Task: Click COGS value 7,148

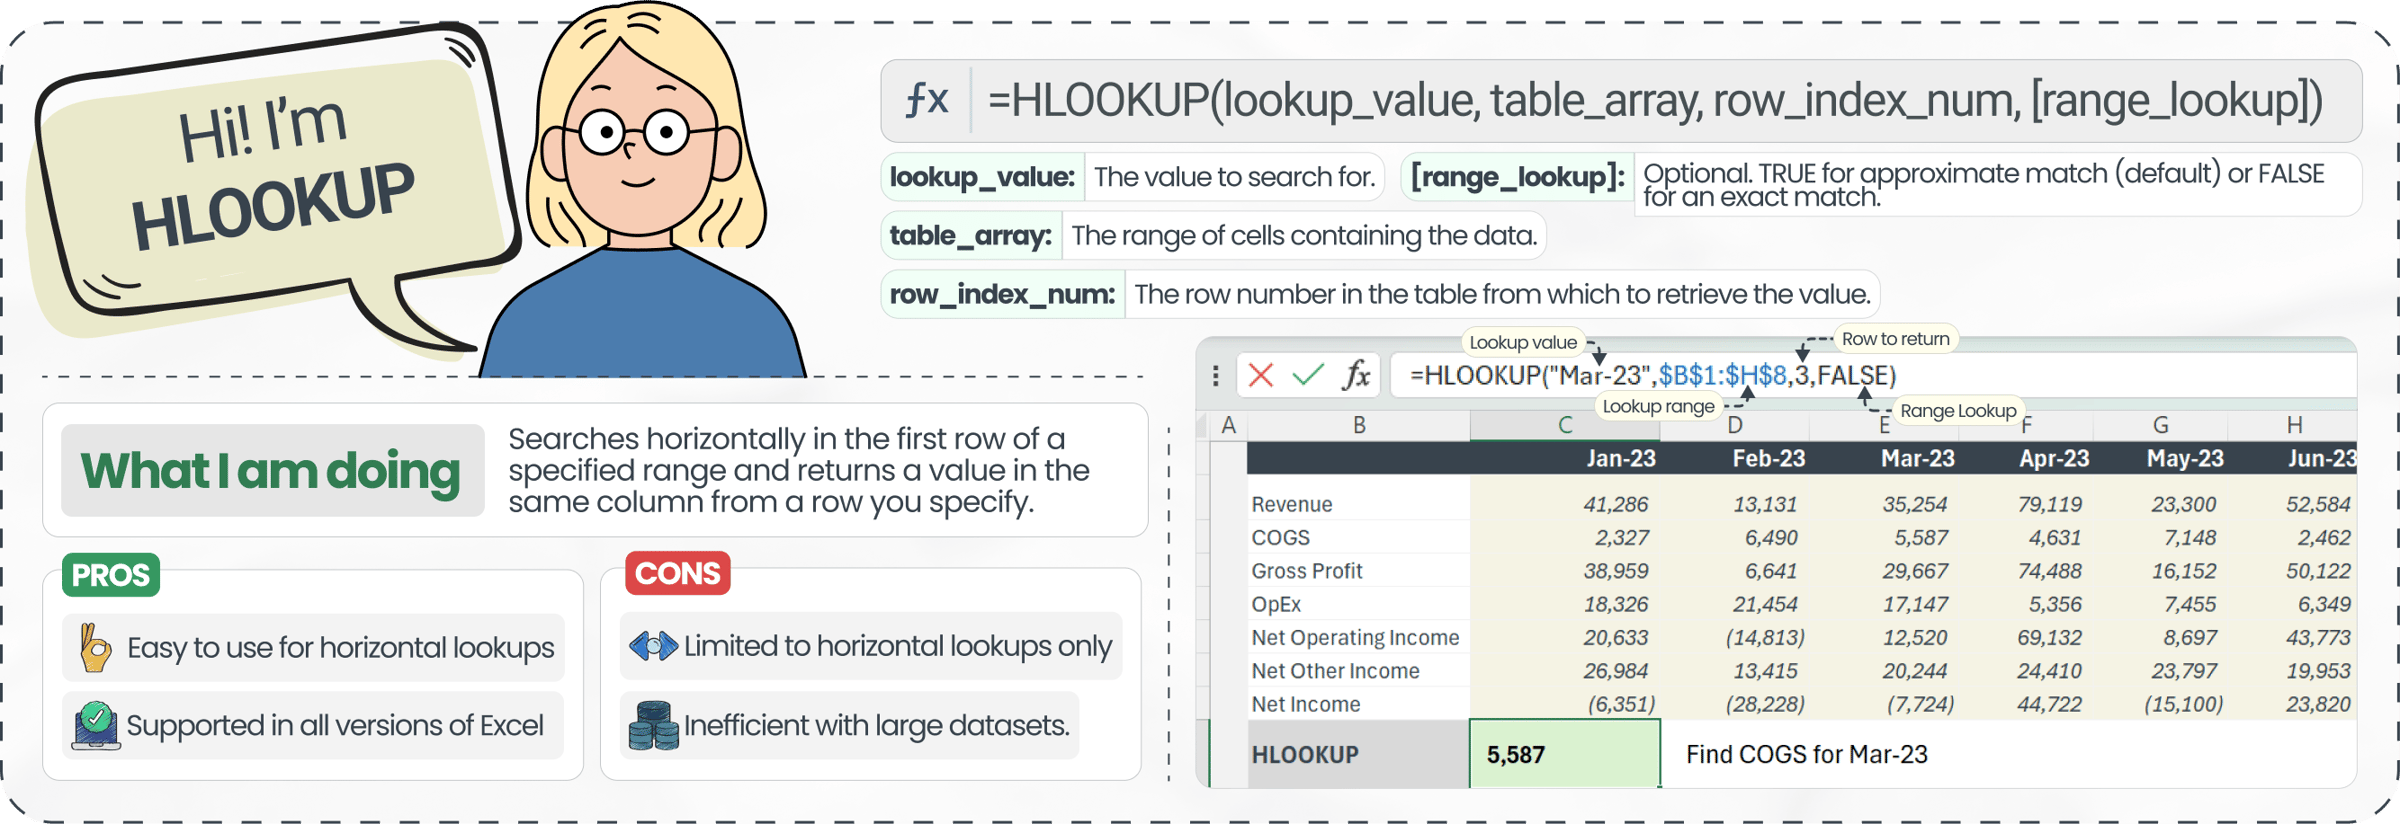Action: tap(2189, 537)
